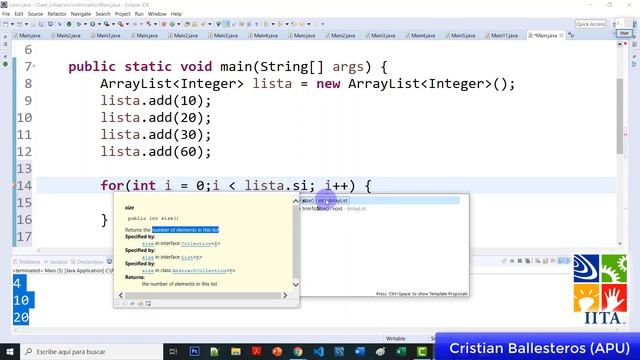Screen dimensions: 640x360
Task: Click the Remove Launch X icon in Console
Action: click(x=520, y=261)
